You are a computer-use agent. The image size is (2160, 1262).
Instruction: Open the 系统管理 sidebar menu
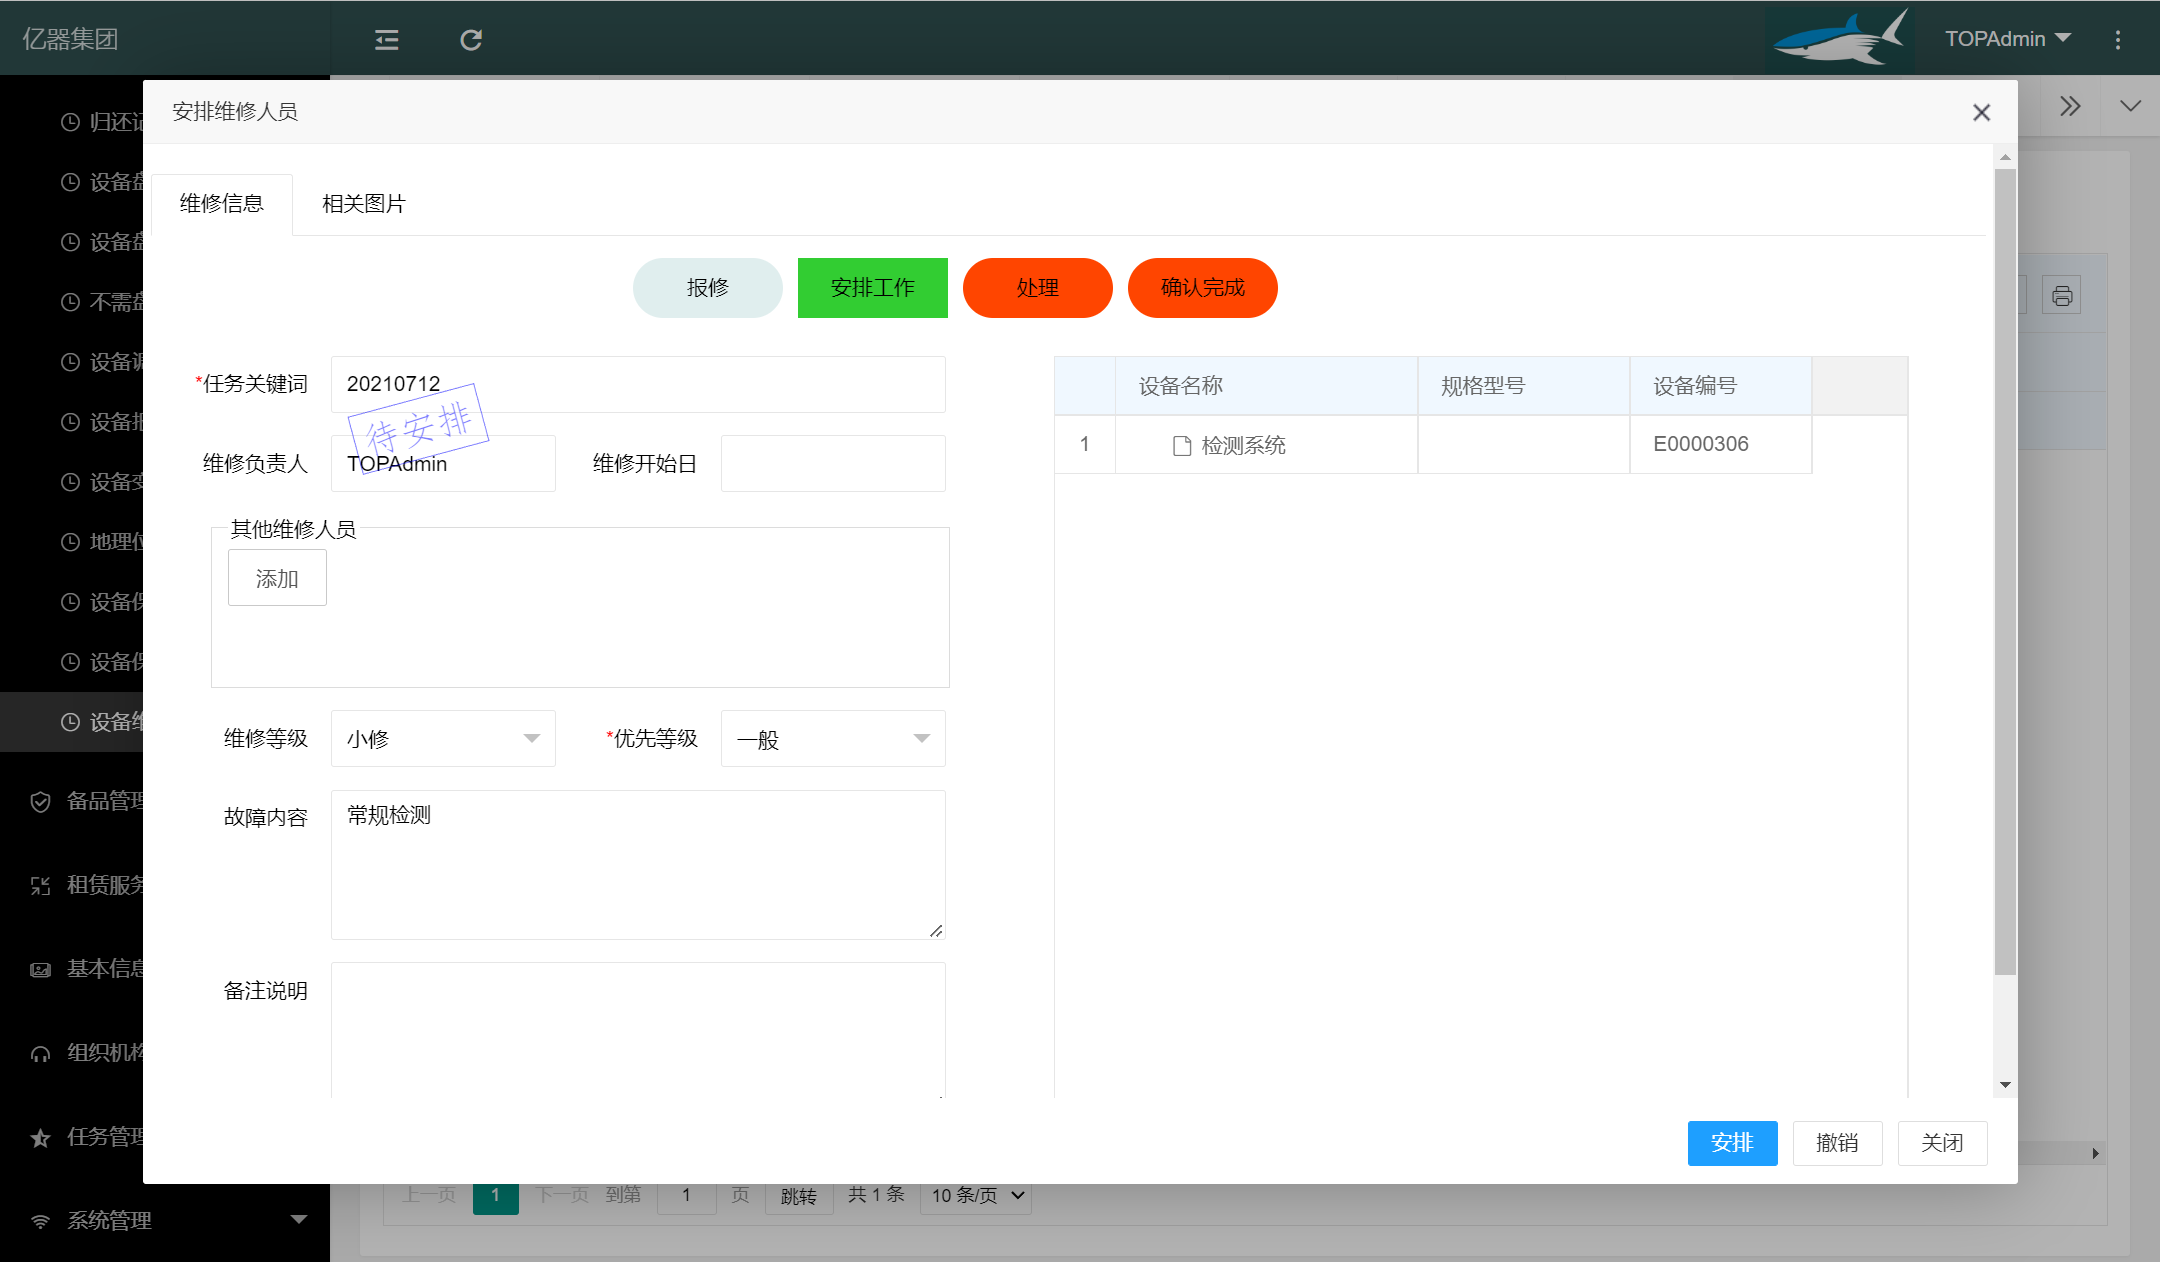point(165,1221)
